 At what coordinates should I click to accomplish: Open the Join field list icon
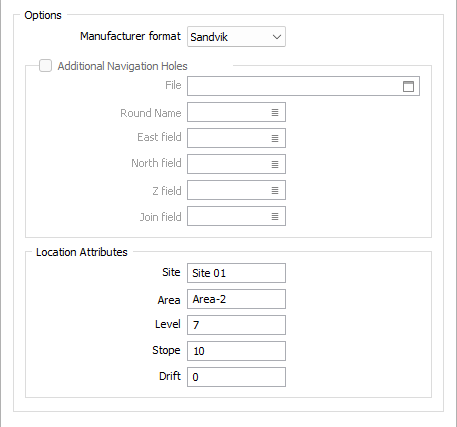click(x=275, y=216)
